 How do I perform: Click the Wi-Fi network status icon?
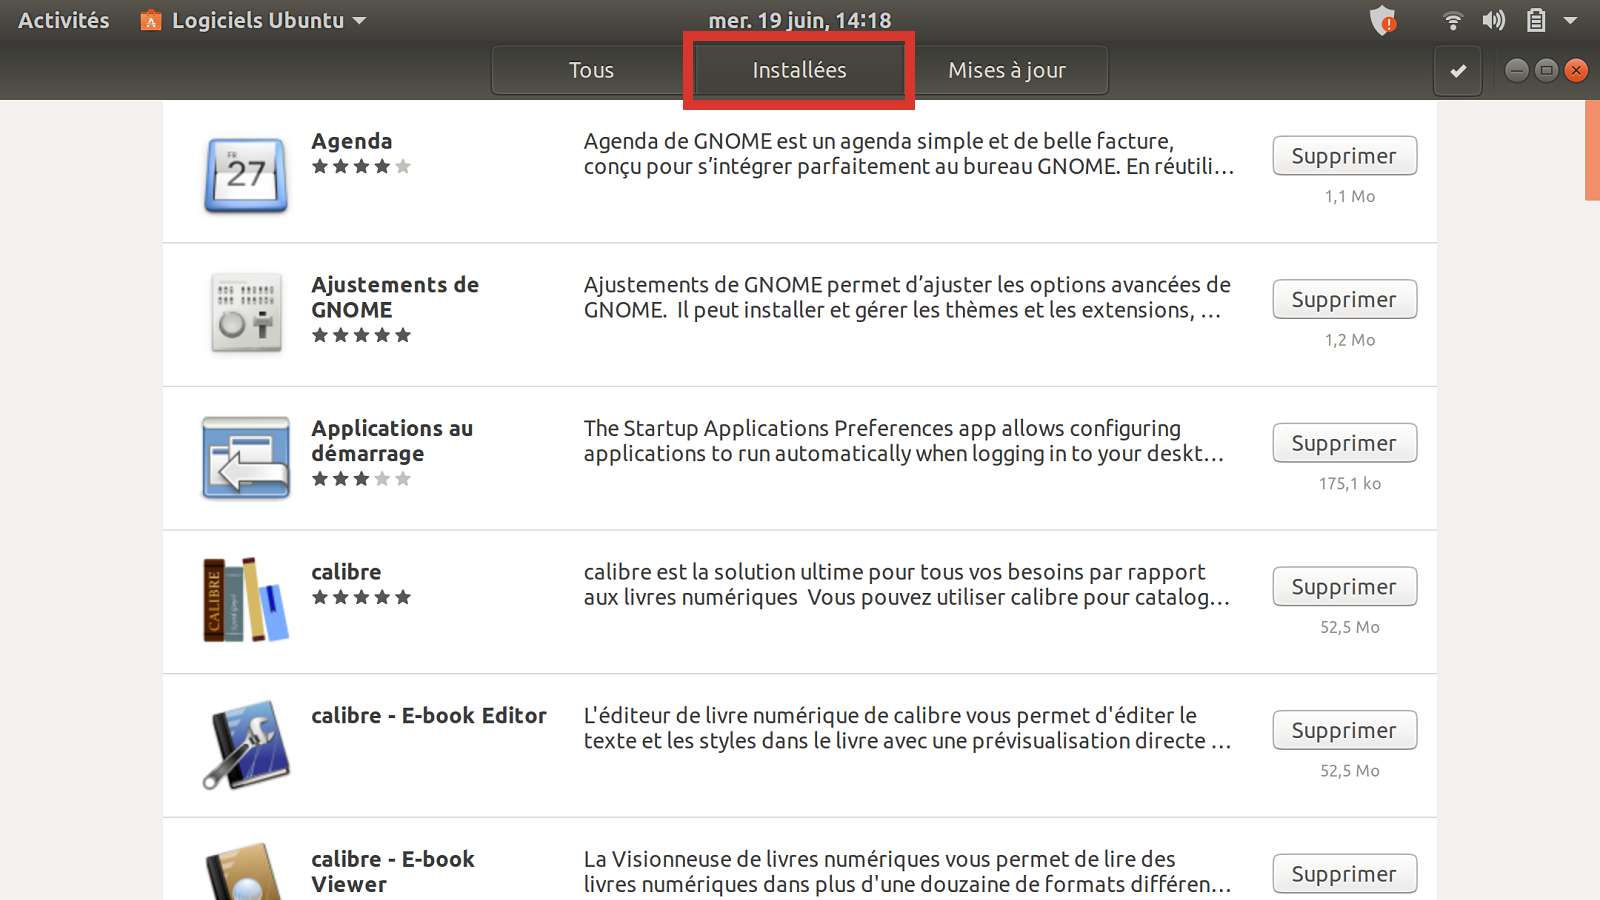pyautogui.click(x=1453, y=20)
